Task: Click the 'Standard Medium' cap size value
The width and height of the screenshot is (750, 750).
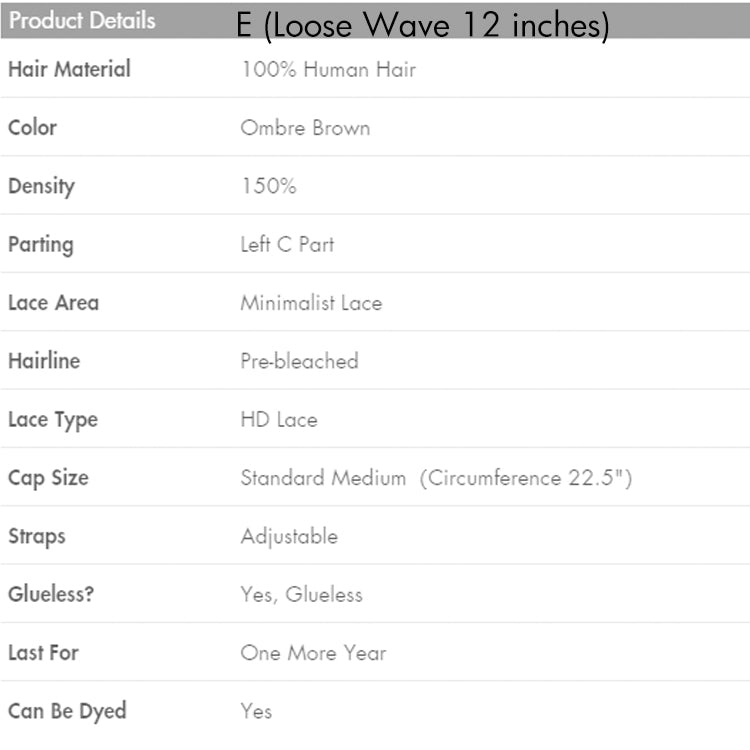Action: pyautogui.click(x=323, y=478)
